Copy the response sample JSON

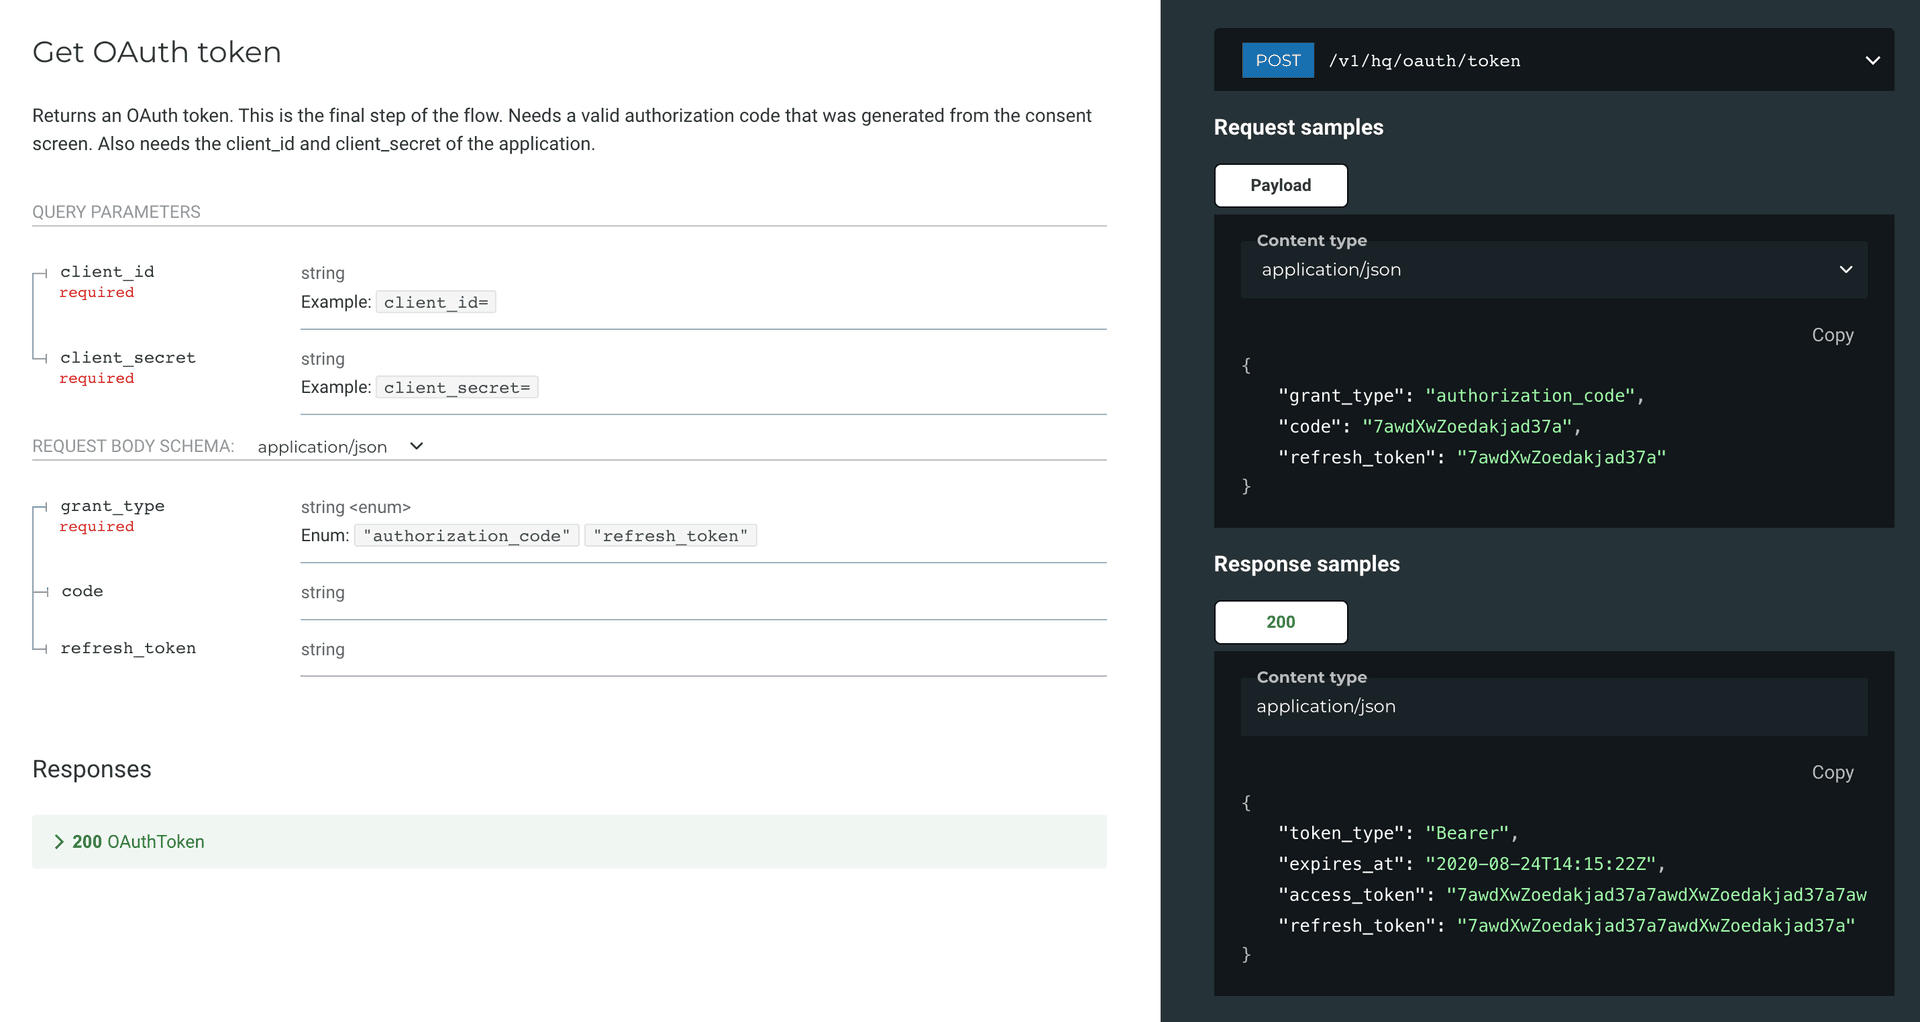1832,772
